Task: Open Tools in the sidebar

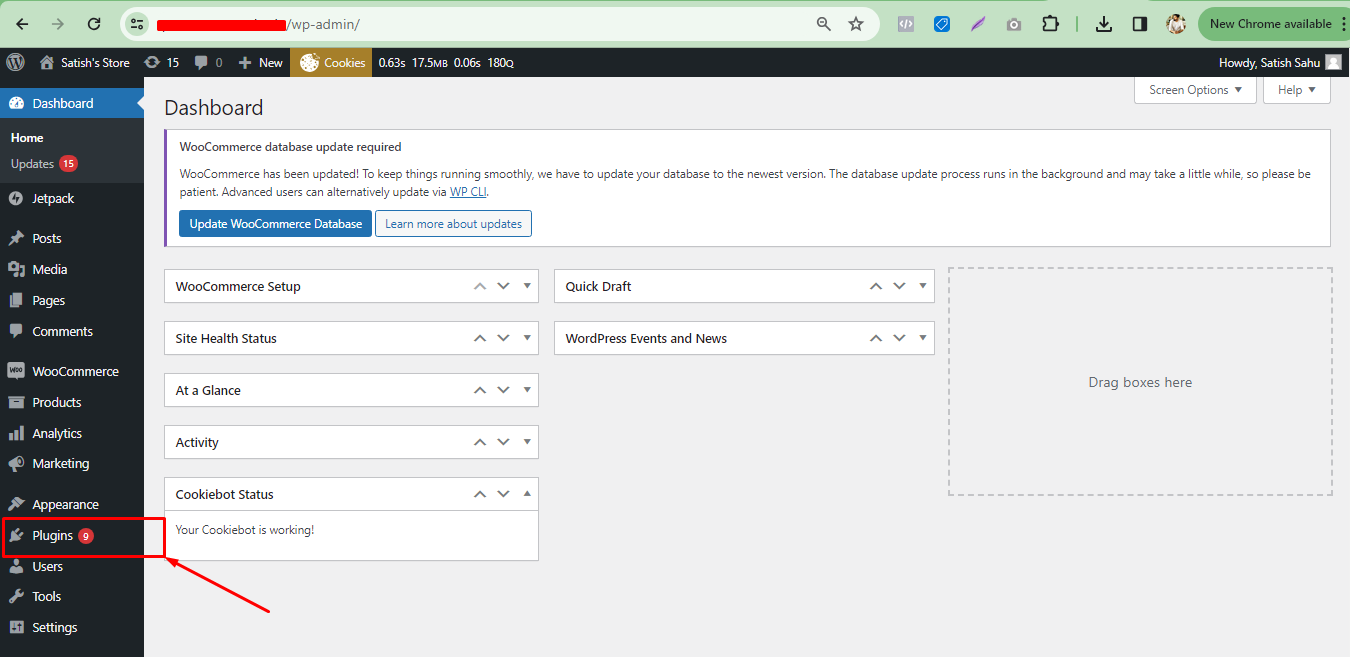Action: [x=72, y=596]
